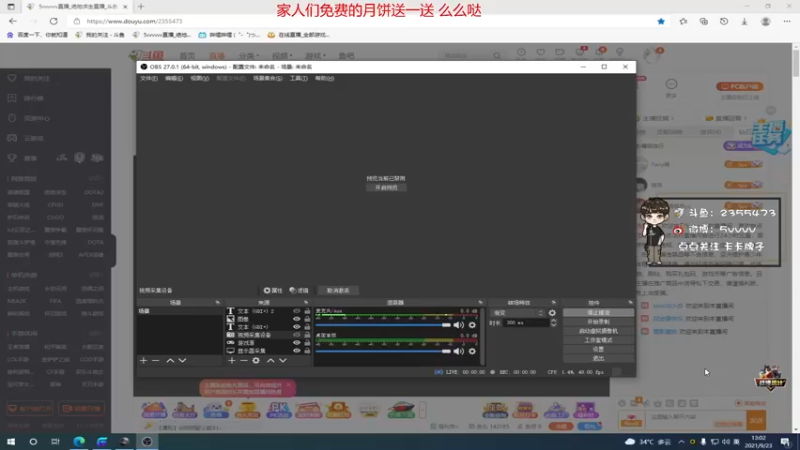The image size is (800, 450).
Task: Decrease transition duration with the down arrow
Action: pyautogui.click(x=553, y=325)
